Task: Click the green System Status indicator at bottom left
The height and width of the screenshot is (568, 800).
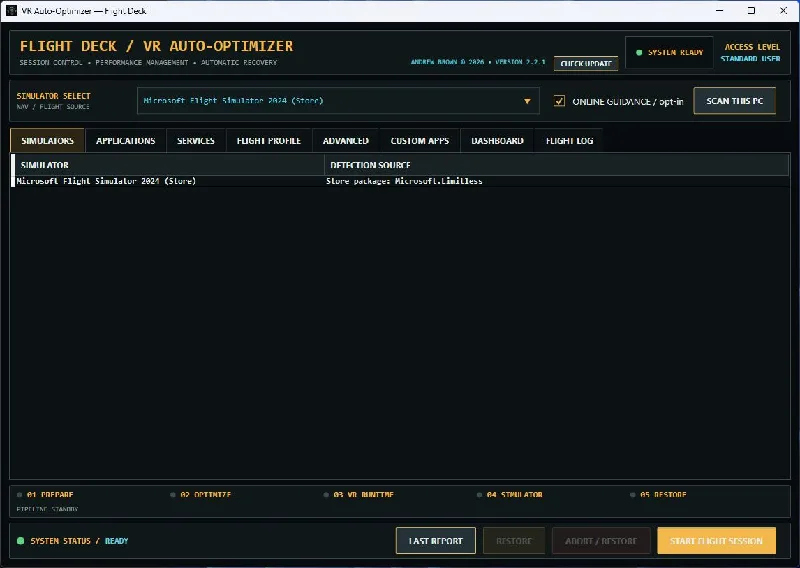Action: [20, 540]
